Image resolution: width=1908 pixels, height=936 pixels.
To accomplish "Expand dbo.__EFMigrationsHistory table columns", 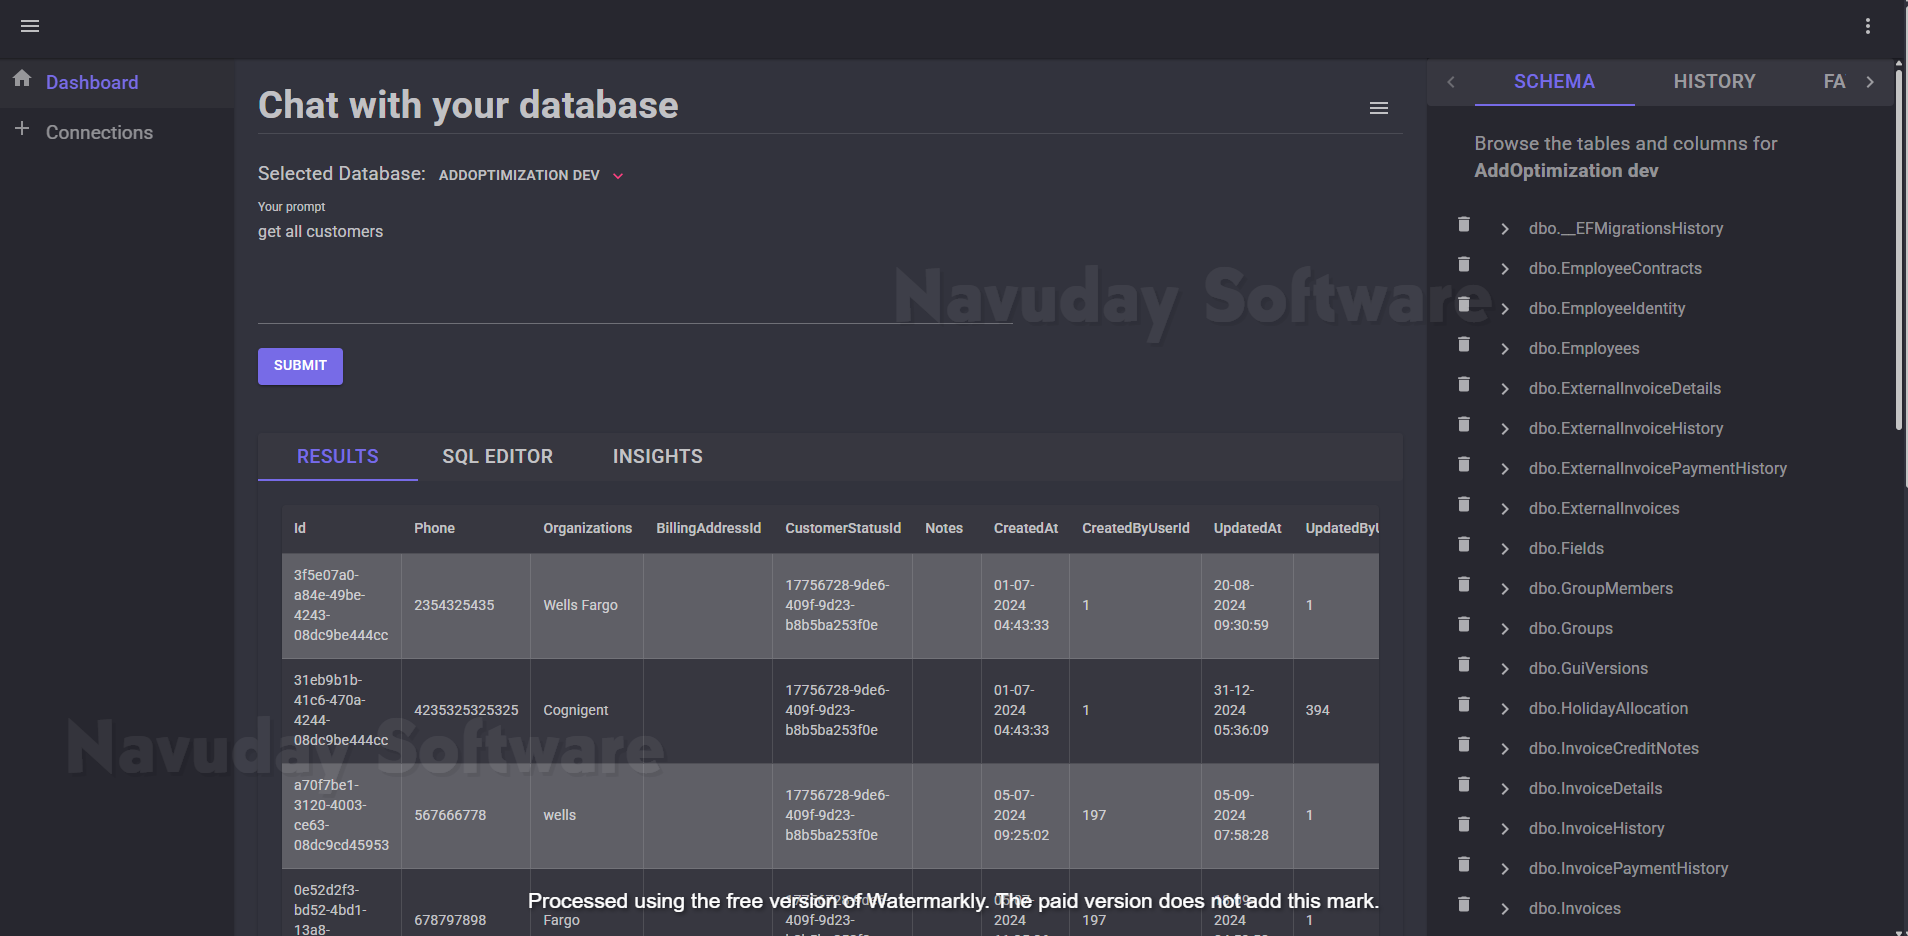I will click(1504, 229).
